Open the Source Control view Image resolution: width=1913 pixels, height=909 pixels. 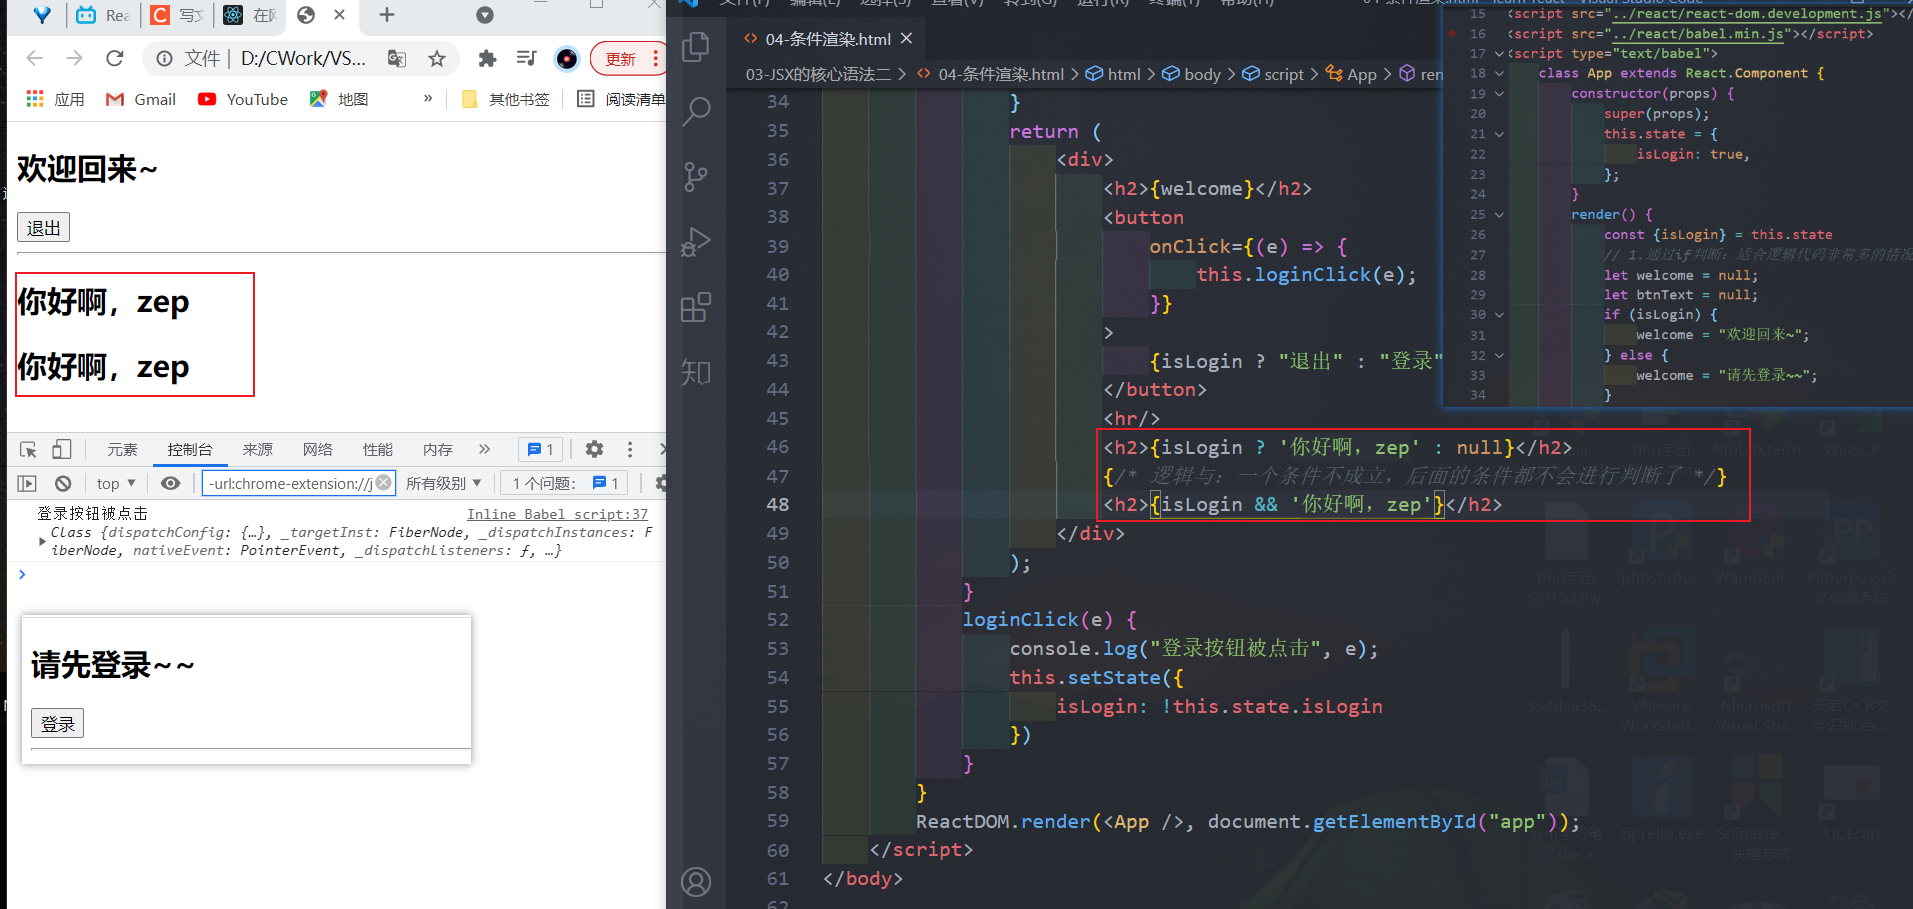point(696,177)
